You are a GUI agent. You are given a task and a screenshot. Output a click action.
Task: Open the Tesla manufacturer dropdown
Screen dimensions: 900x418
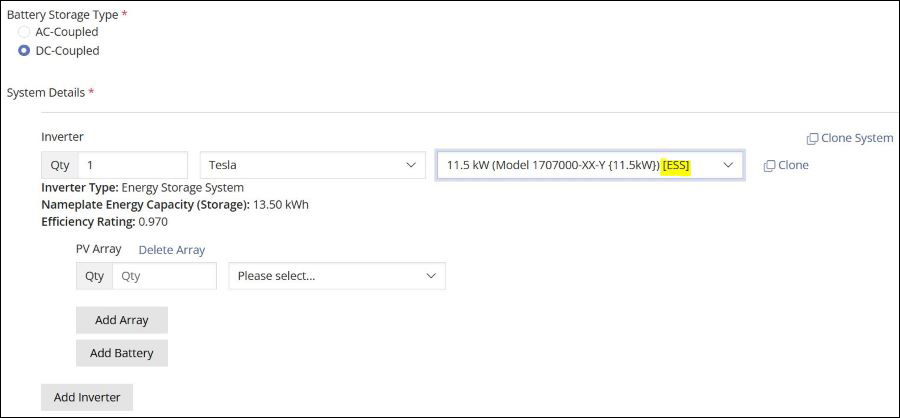312,165
